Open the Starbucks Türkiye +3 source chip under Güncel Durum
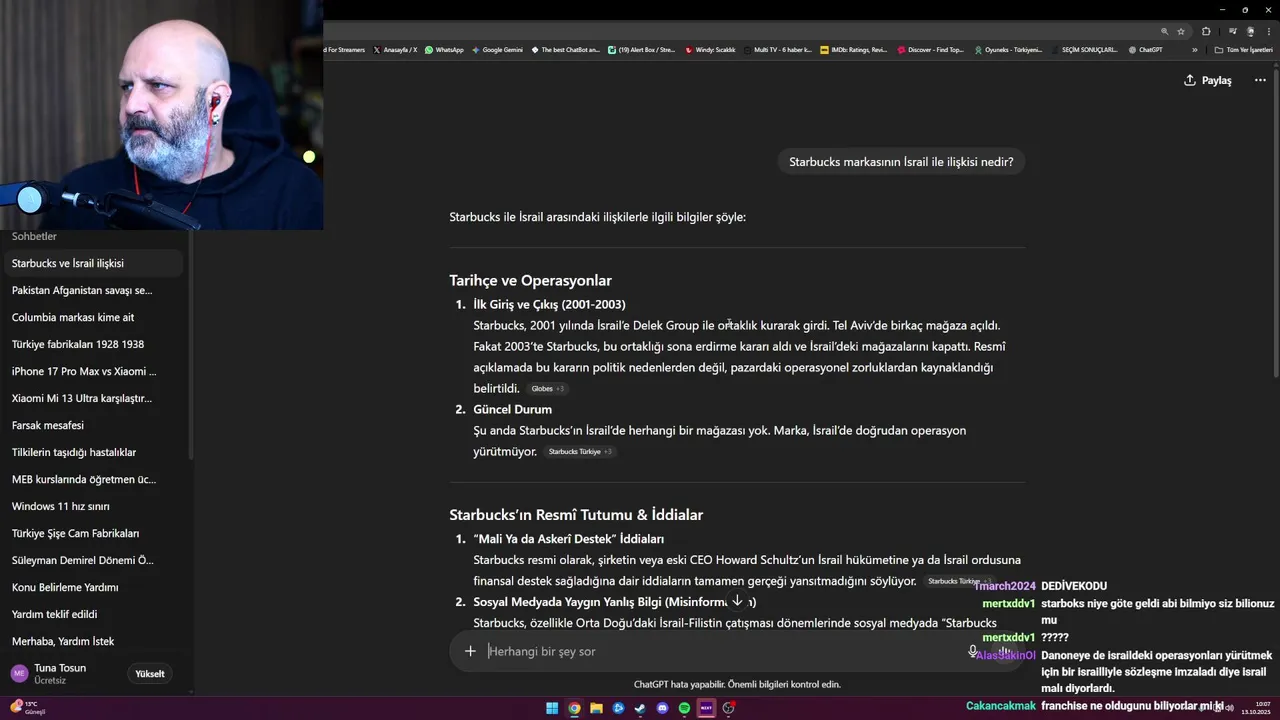The height and width of the screenshot is (720, 1280). click(x=580, y=451)
